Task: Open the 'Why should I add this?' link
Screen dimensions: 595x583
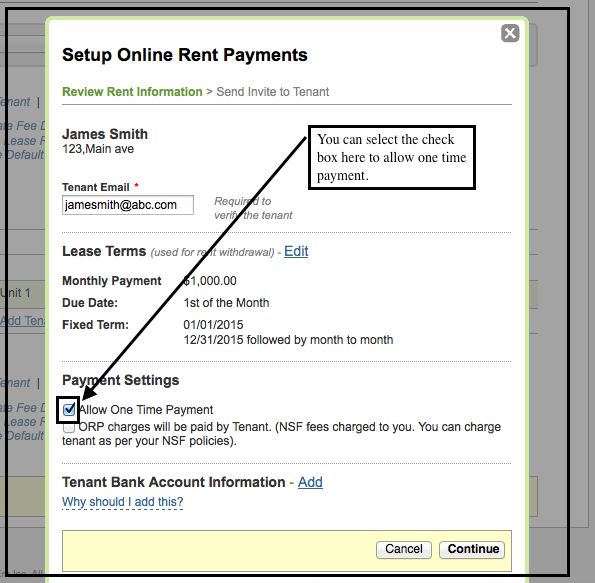Action: tap(123, 502)
